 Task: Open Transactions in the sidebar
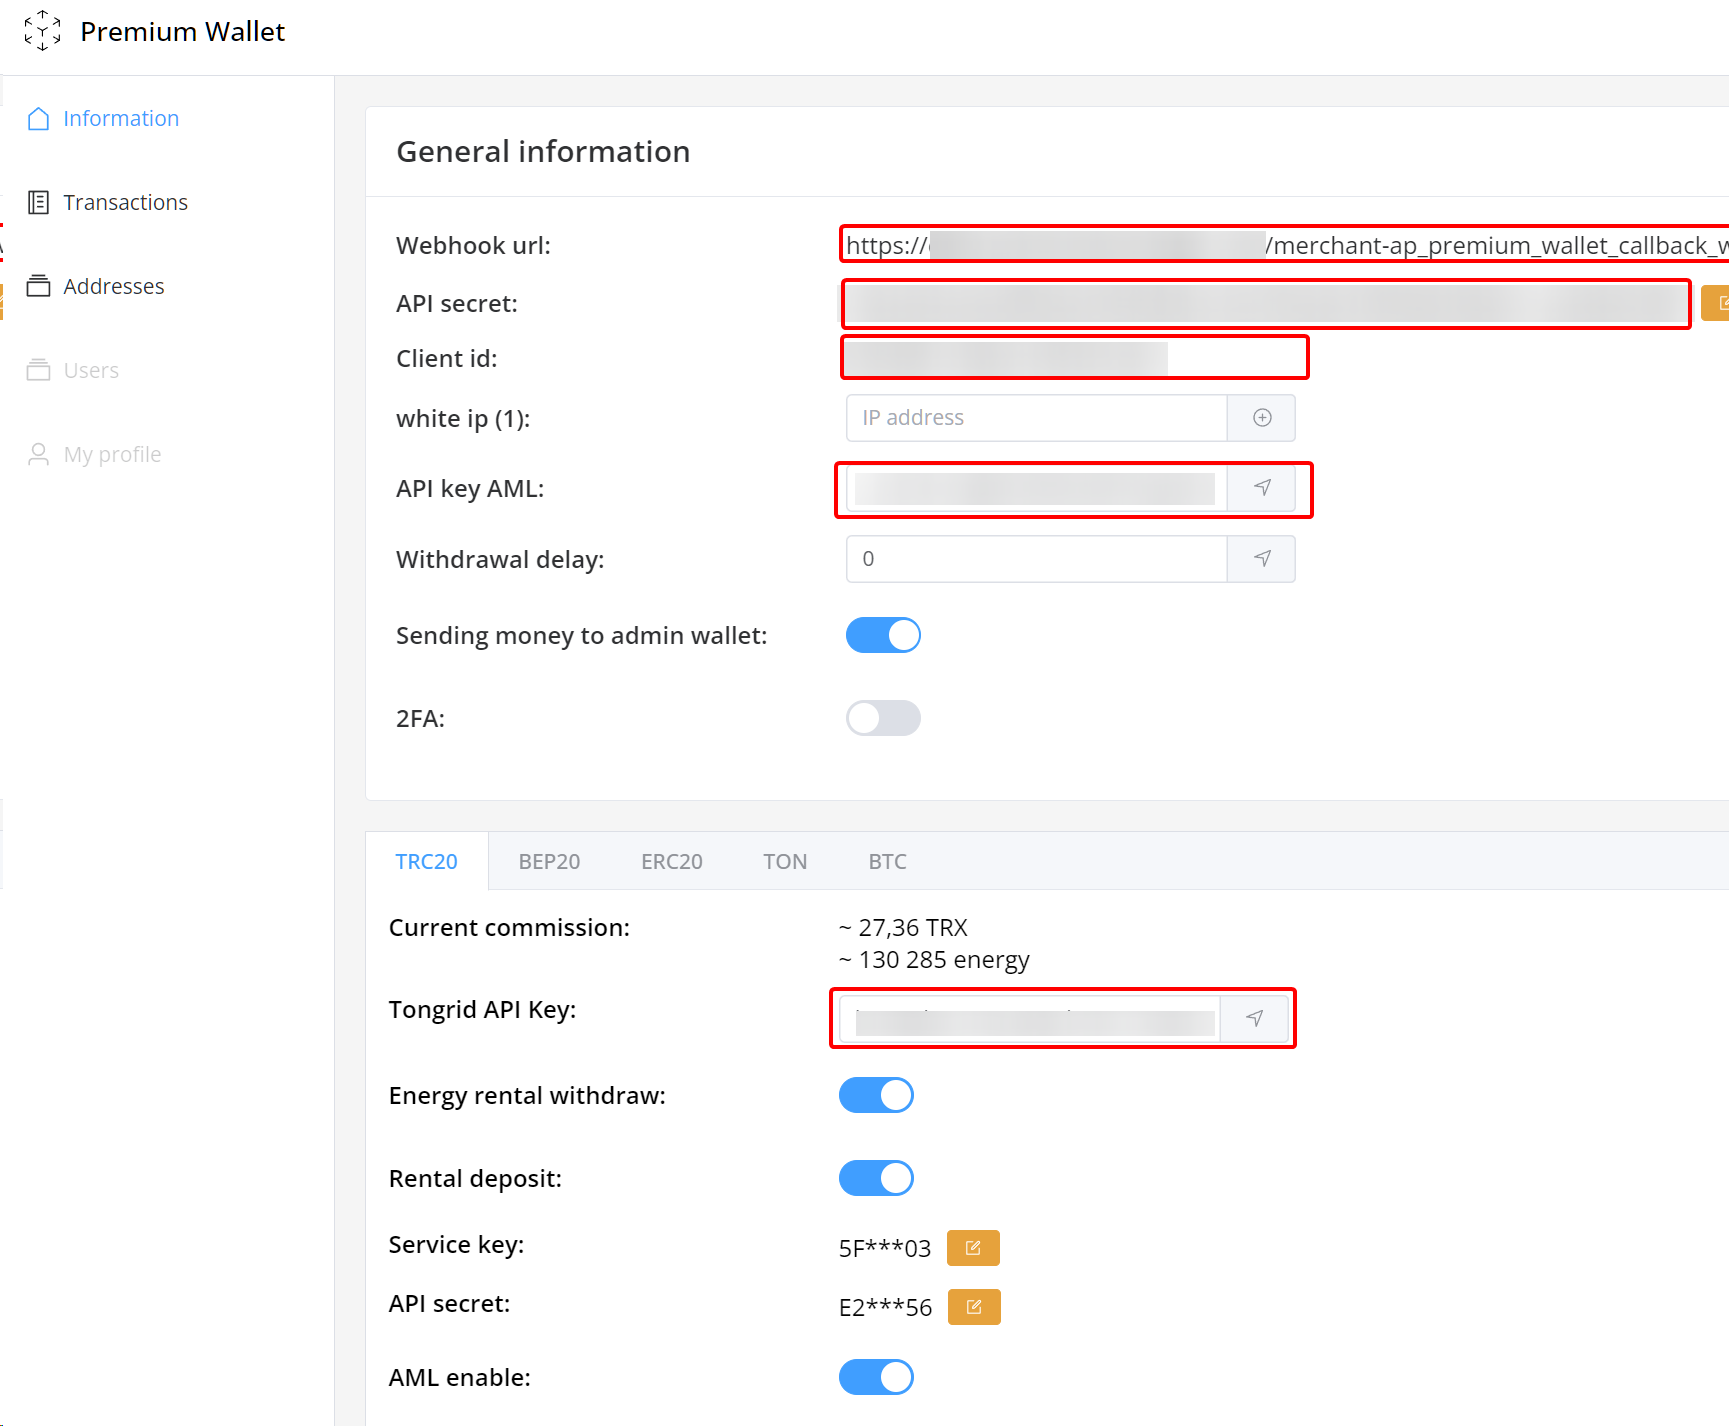125,202
